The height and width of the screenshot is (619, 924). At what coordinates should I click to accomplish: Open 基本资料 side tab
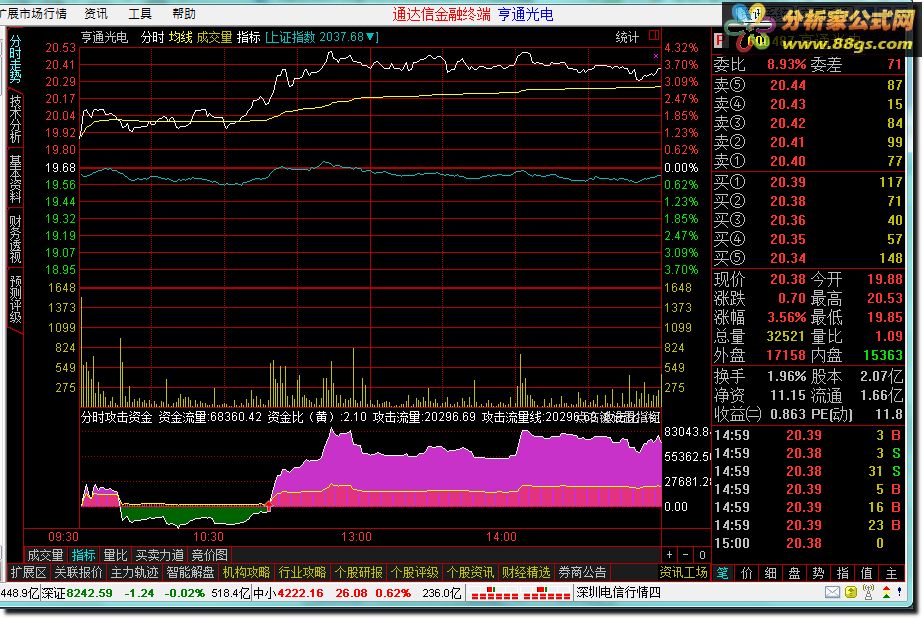click(15, 179)
